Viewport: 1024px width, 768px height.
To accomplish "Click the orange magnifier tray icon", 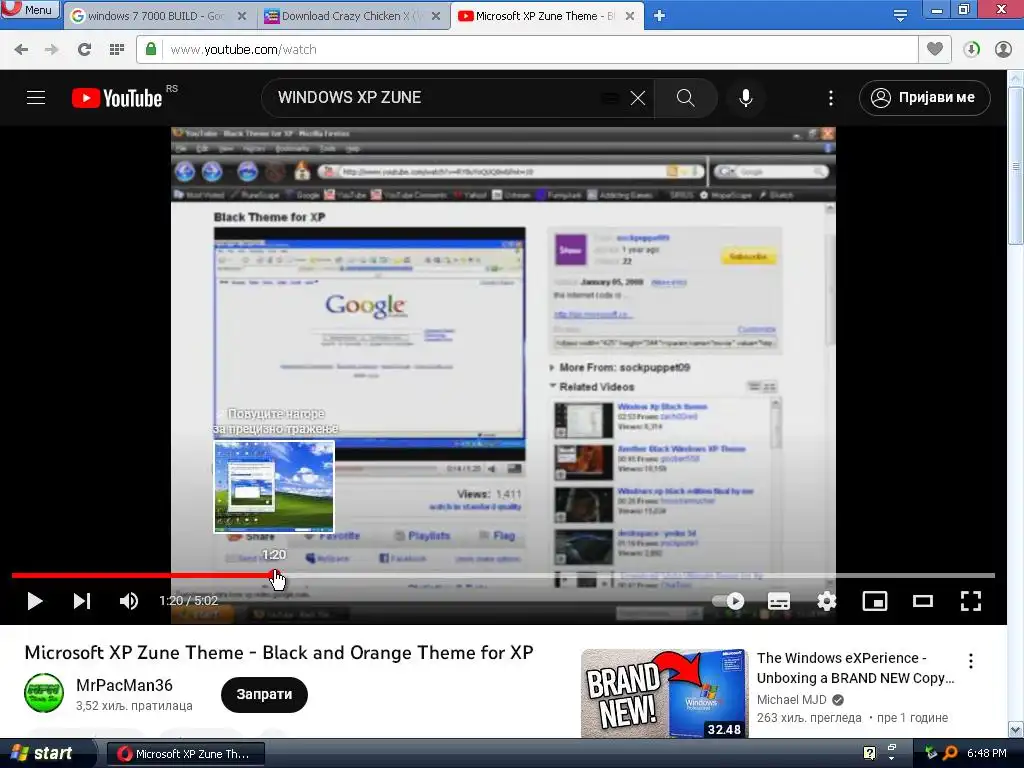I will tap(950, 753).
